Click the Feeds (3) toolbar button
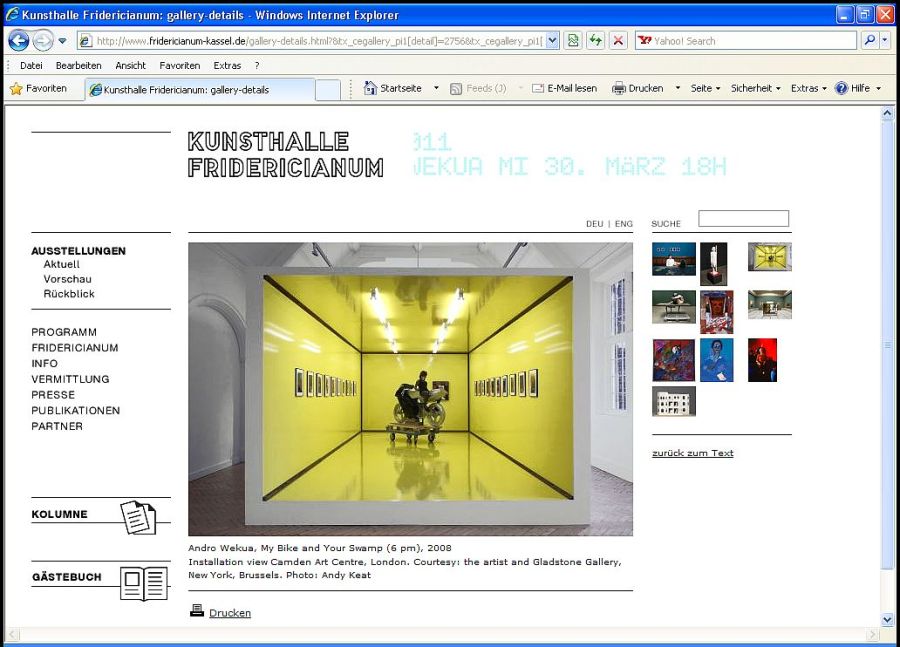 (x=478, y=88)
